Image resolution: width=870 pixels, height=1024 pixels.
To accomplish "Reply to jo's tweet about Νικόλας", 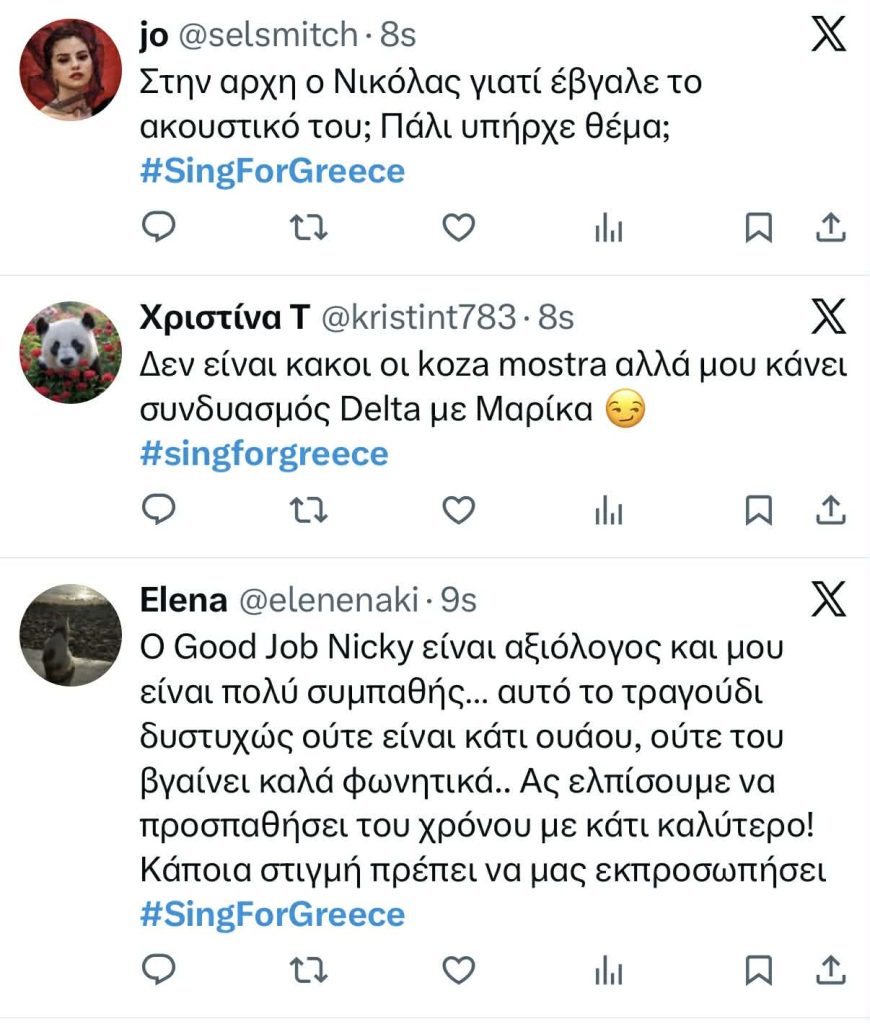I will coord(158,229).
